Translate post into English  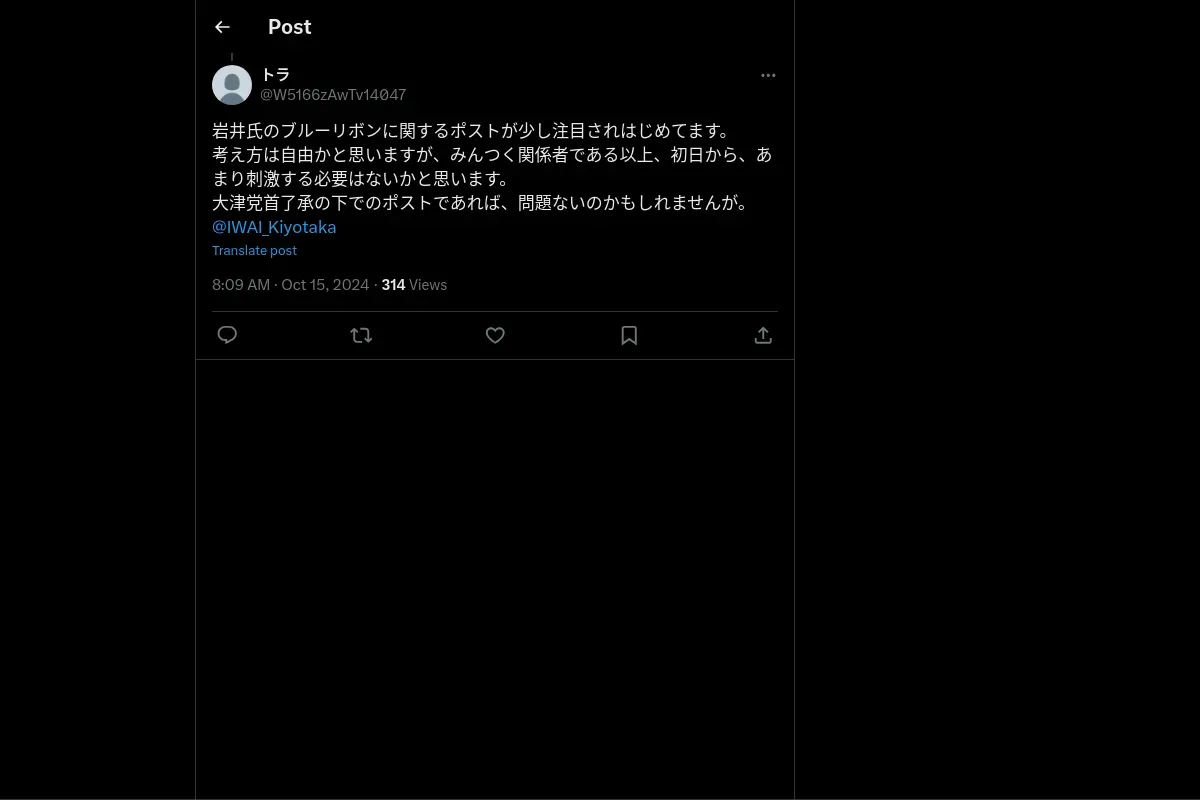click(x=254, y=251)
